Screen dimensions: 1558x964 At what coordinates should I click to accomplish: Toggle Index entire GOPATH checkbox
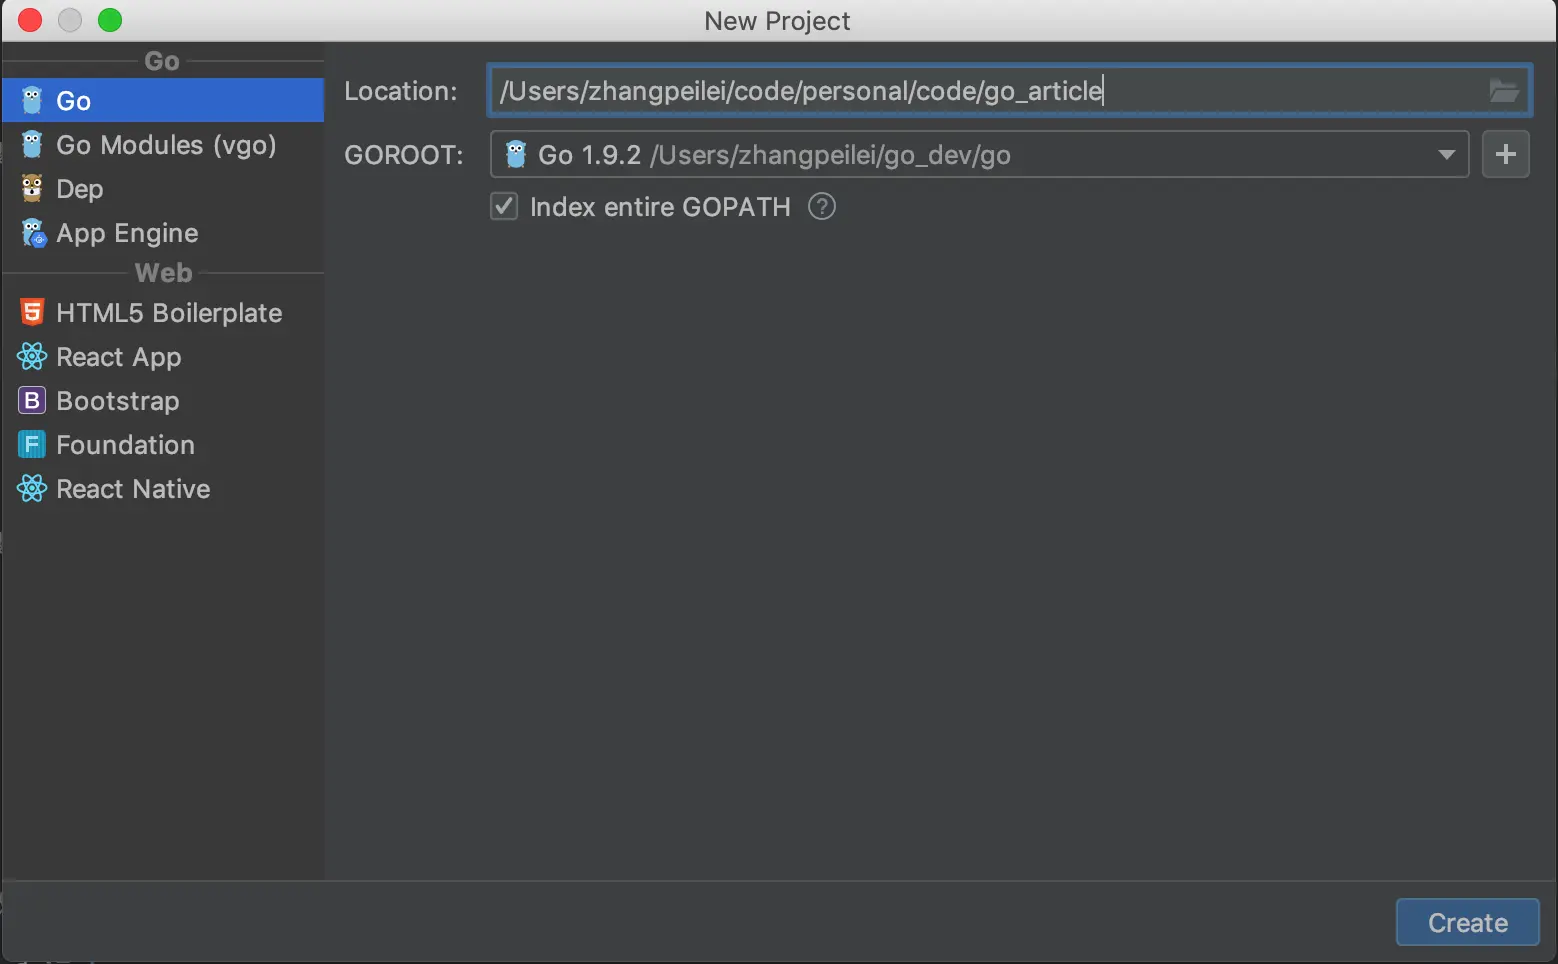point(504,207)
